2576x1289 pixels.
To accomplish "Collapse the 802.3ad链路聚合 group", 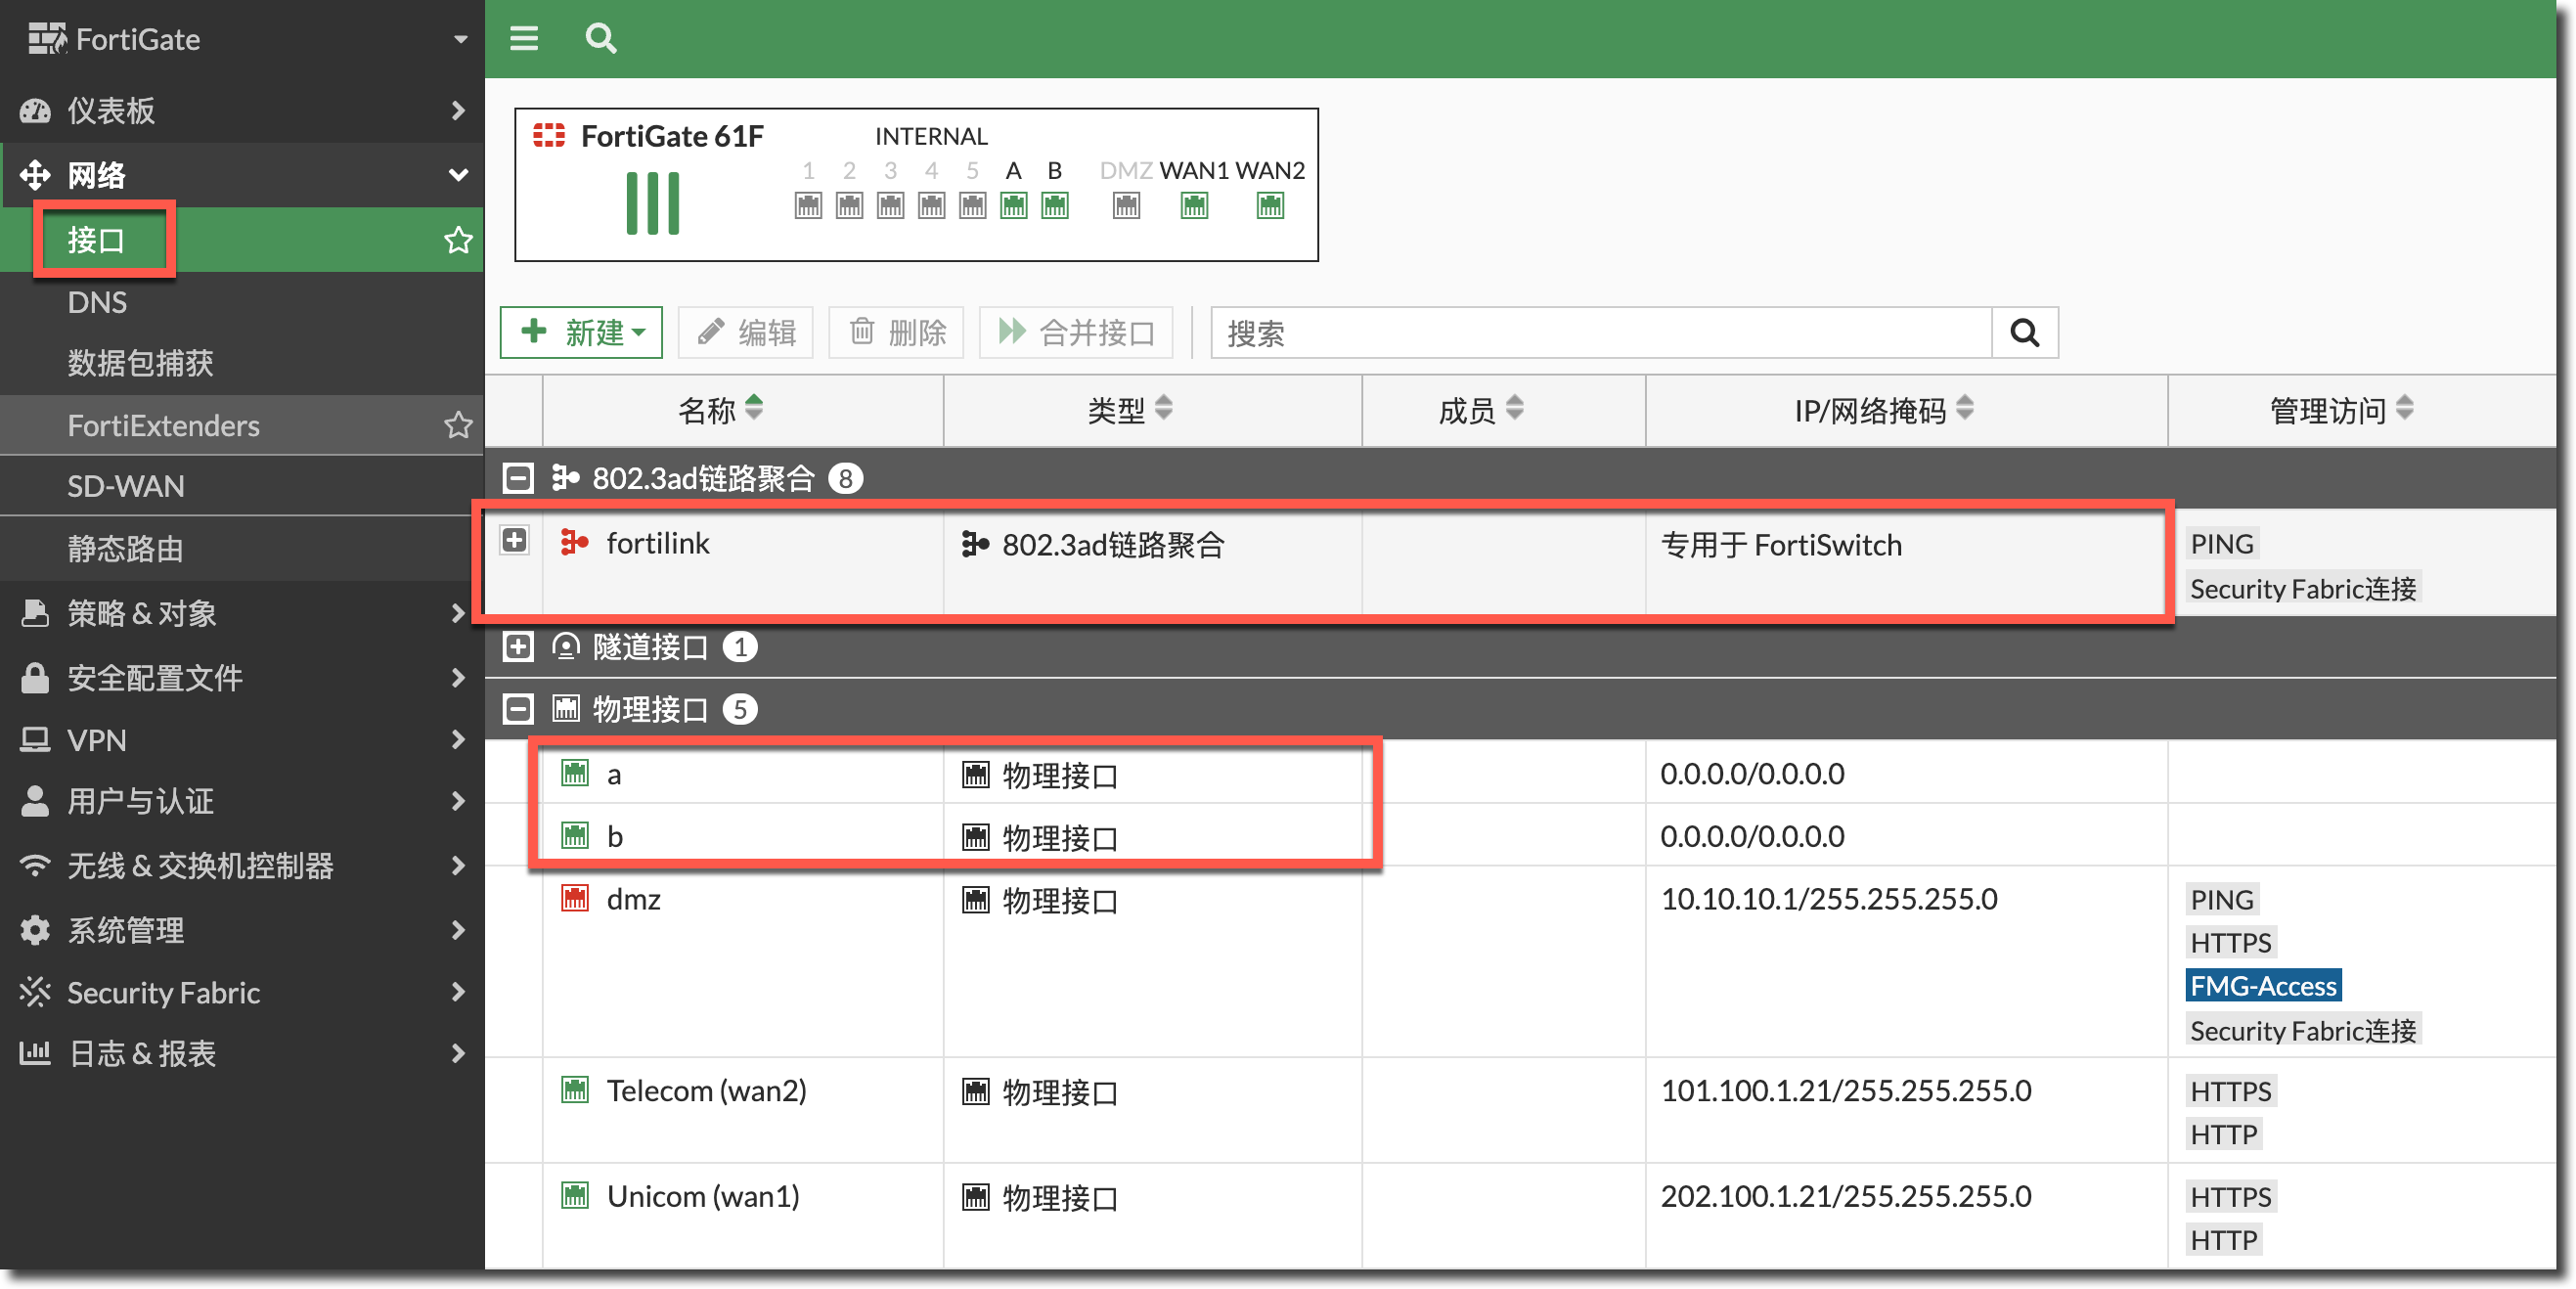I will (518, 478).
